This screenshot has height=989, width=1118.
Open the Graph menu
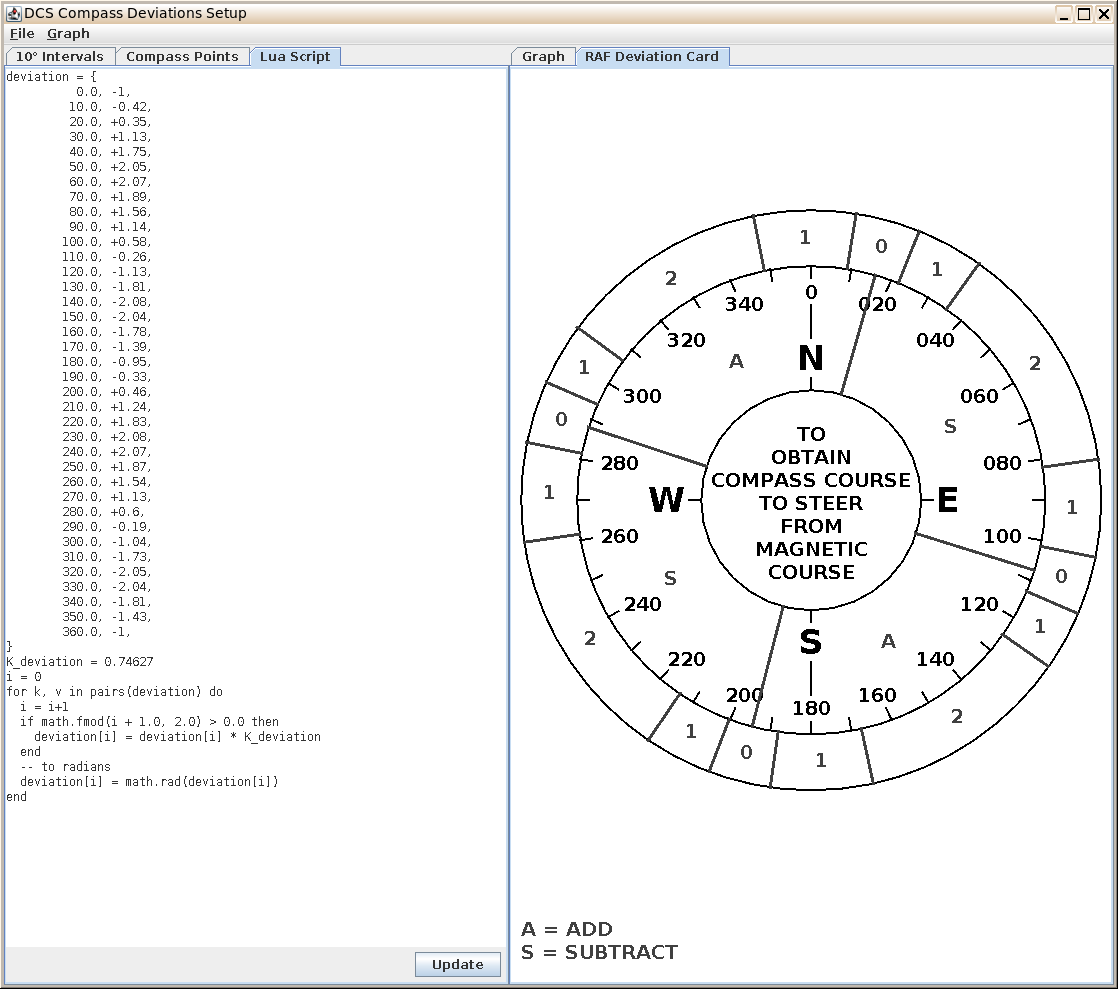tap(68, 34)
